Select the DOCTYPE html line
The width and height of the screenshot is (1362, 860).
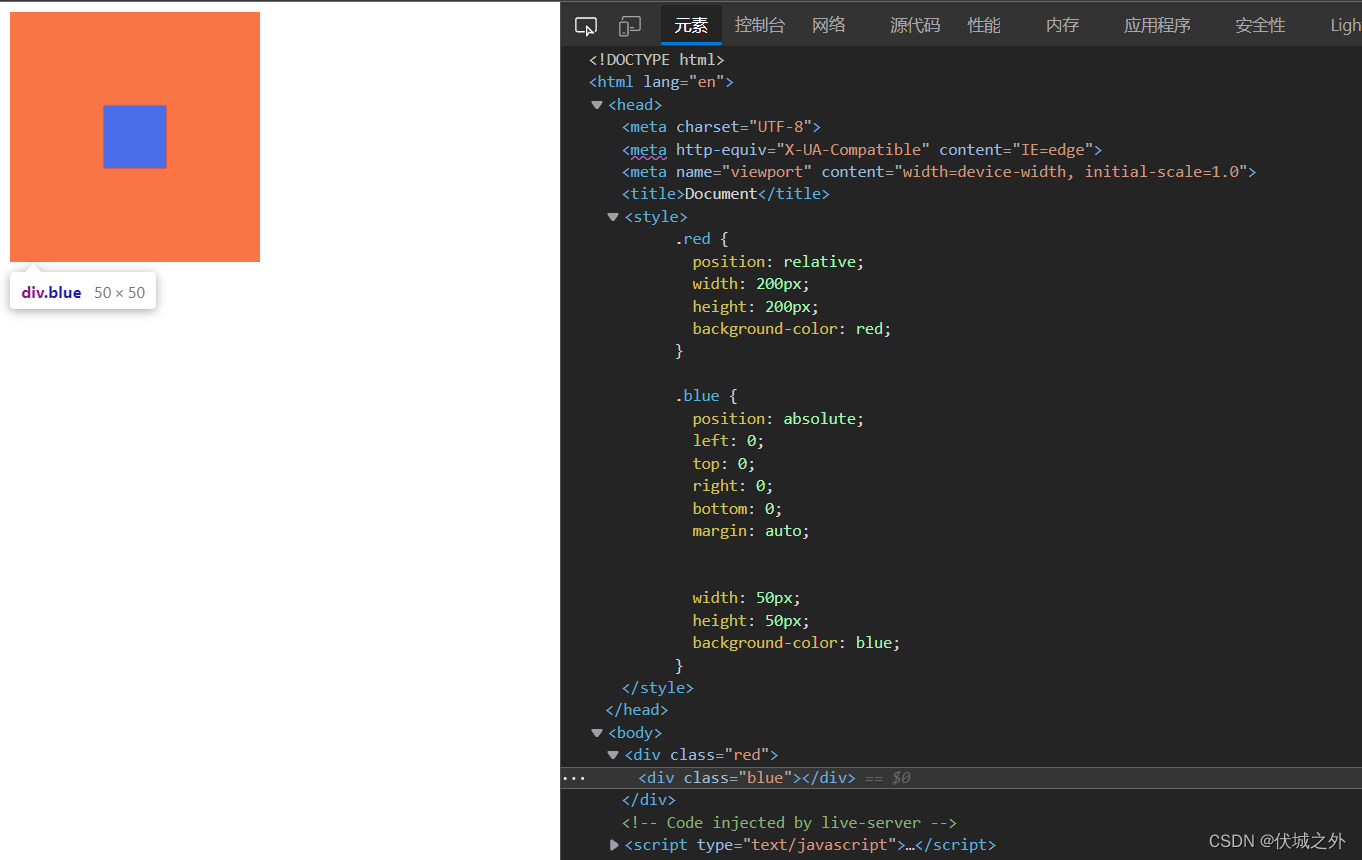click(656, 60)
